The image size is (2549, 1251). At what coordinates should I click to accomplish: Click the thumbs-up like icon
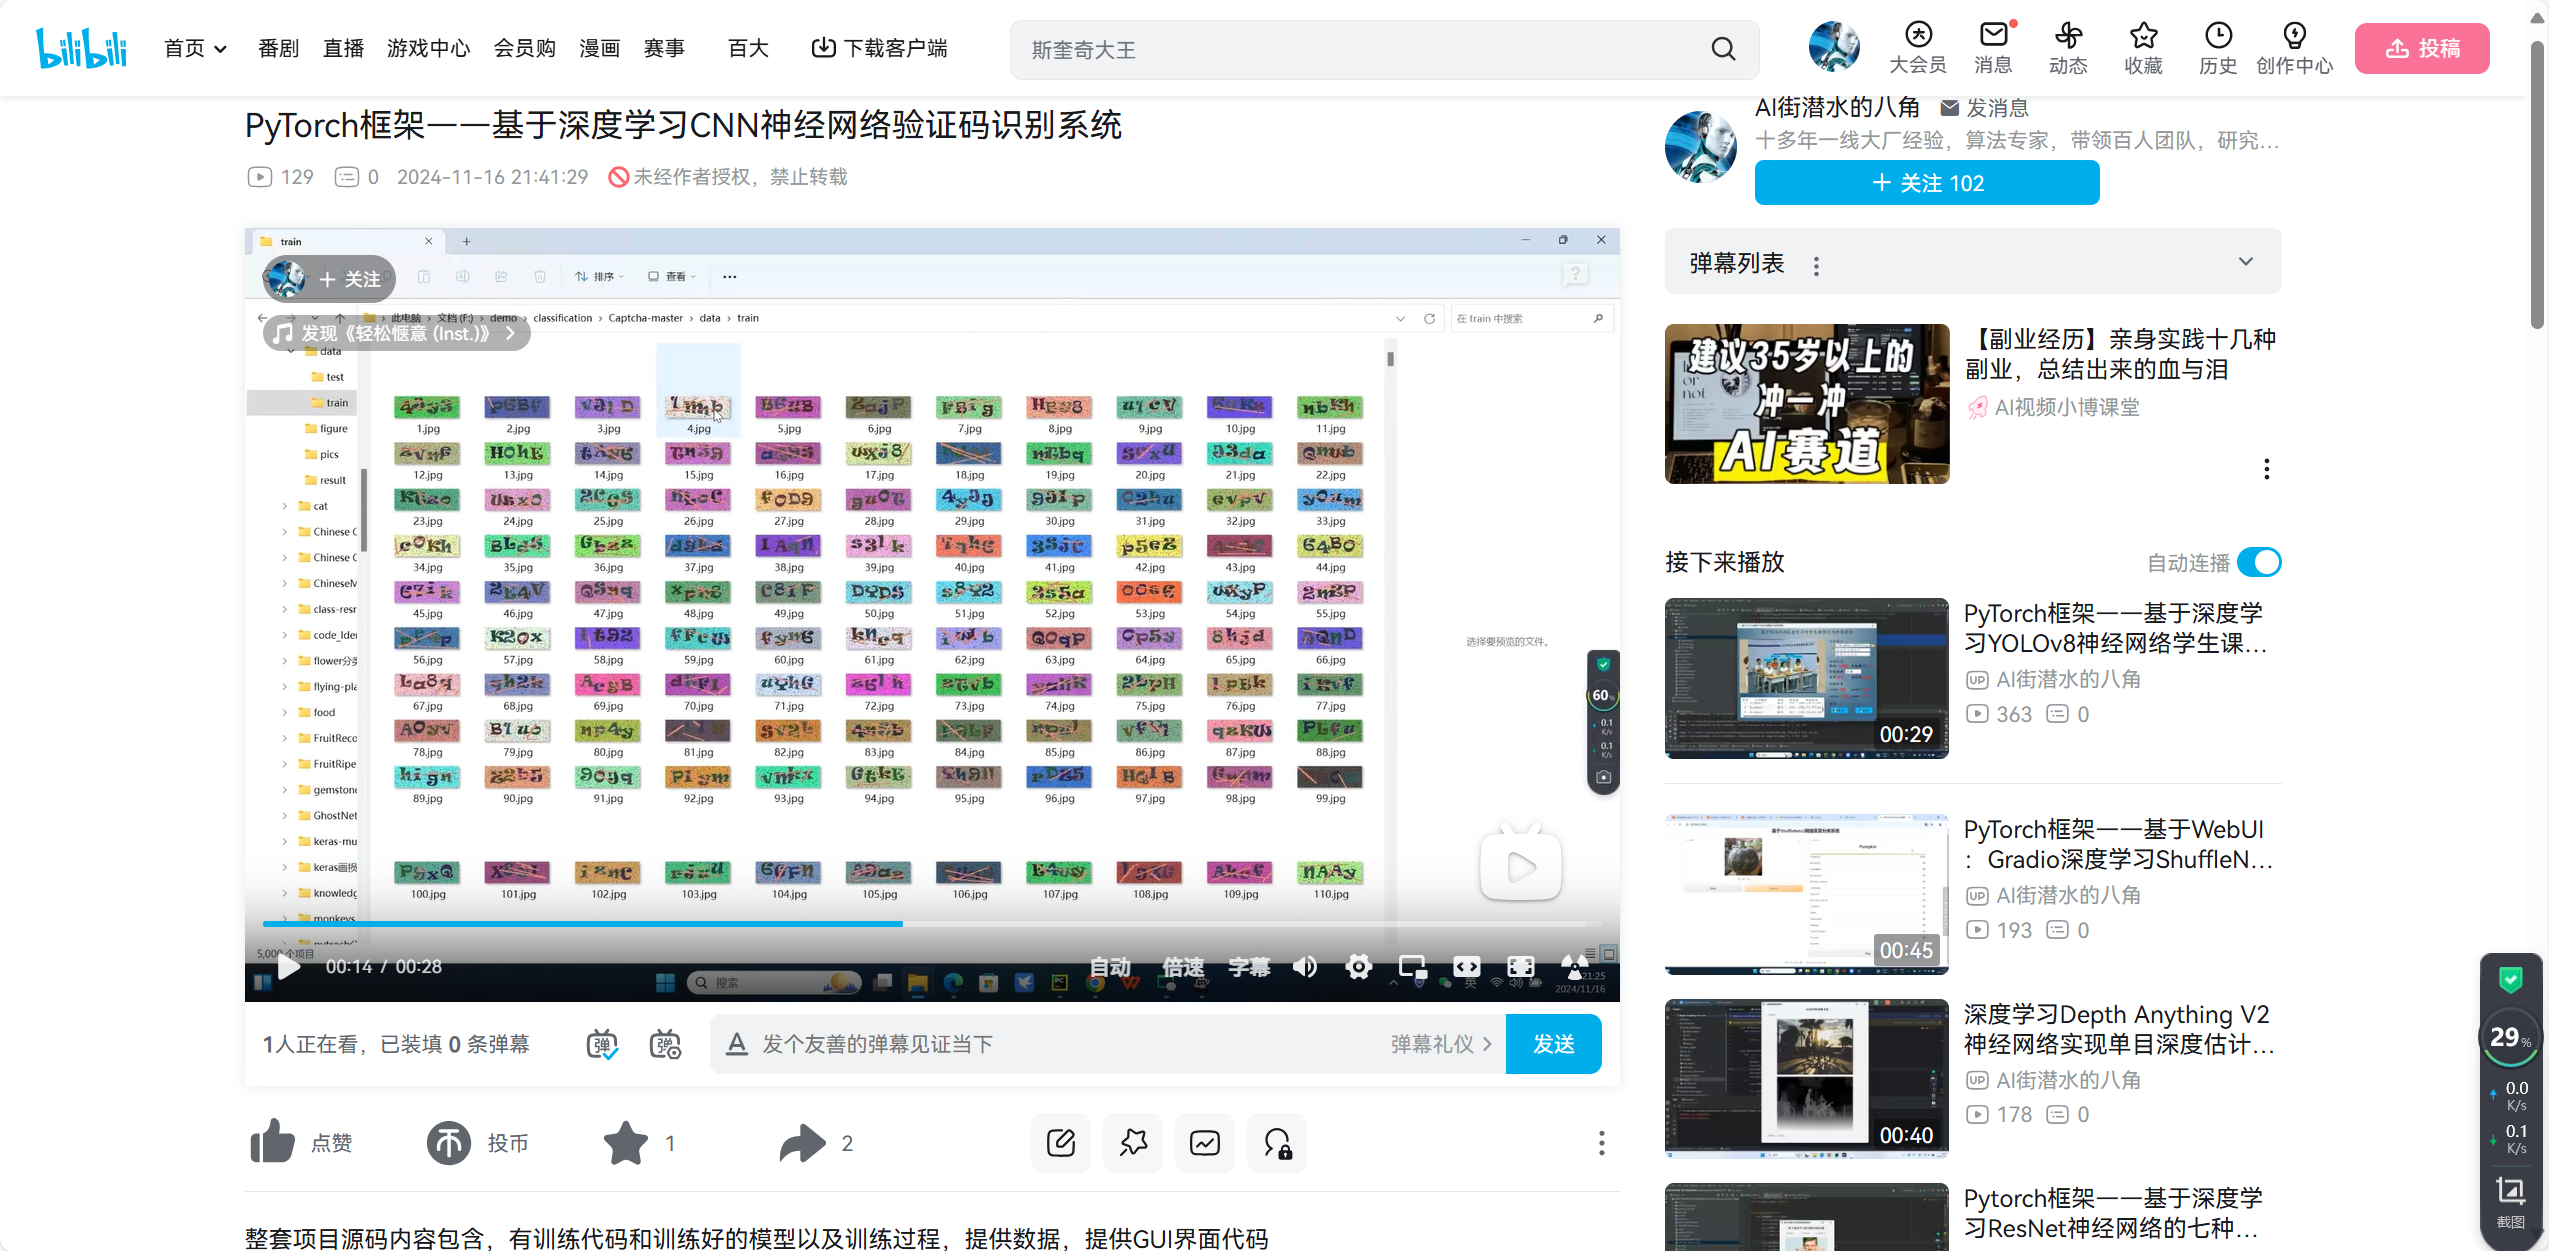[272, 1142]
